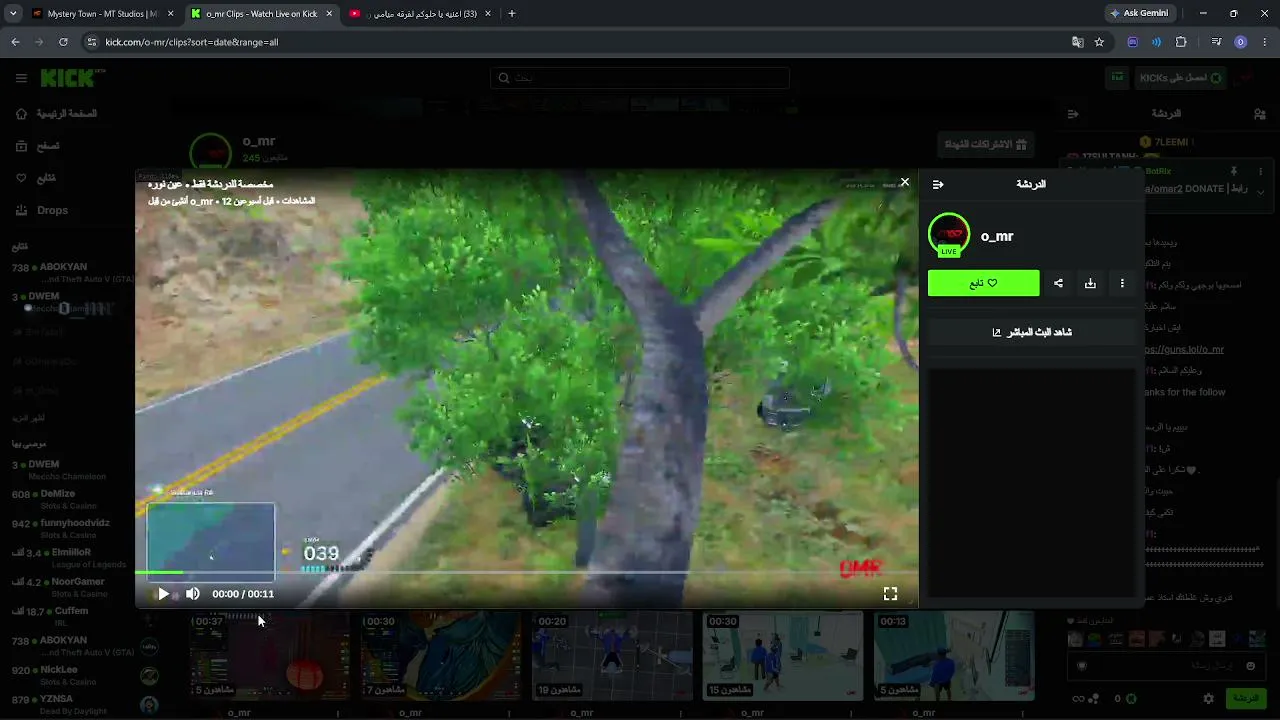Bookmark this page with star icon
1280x720 pixels.
click(1099, 42)
